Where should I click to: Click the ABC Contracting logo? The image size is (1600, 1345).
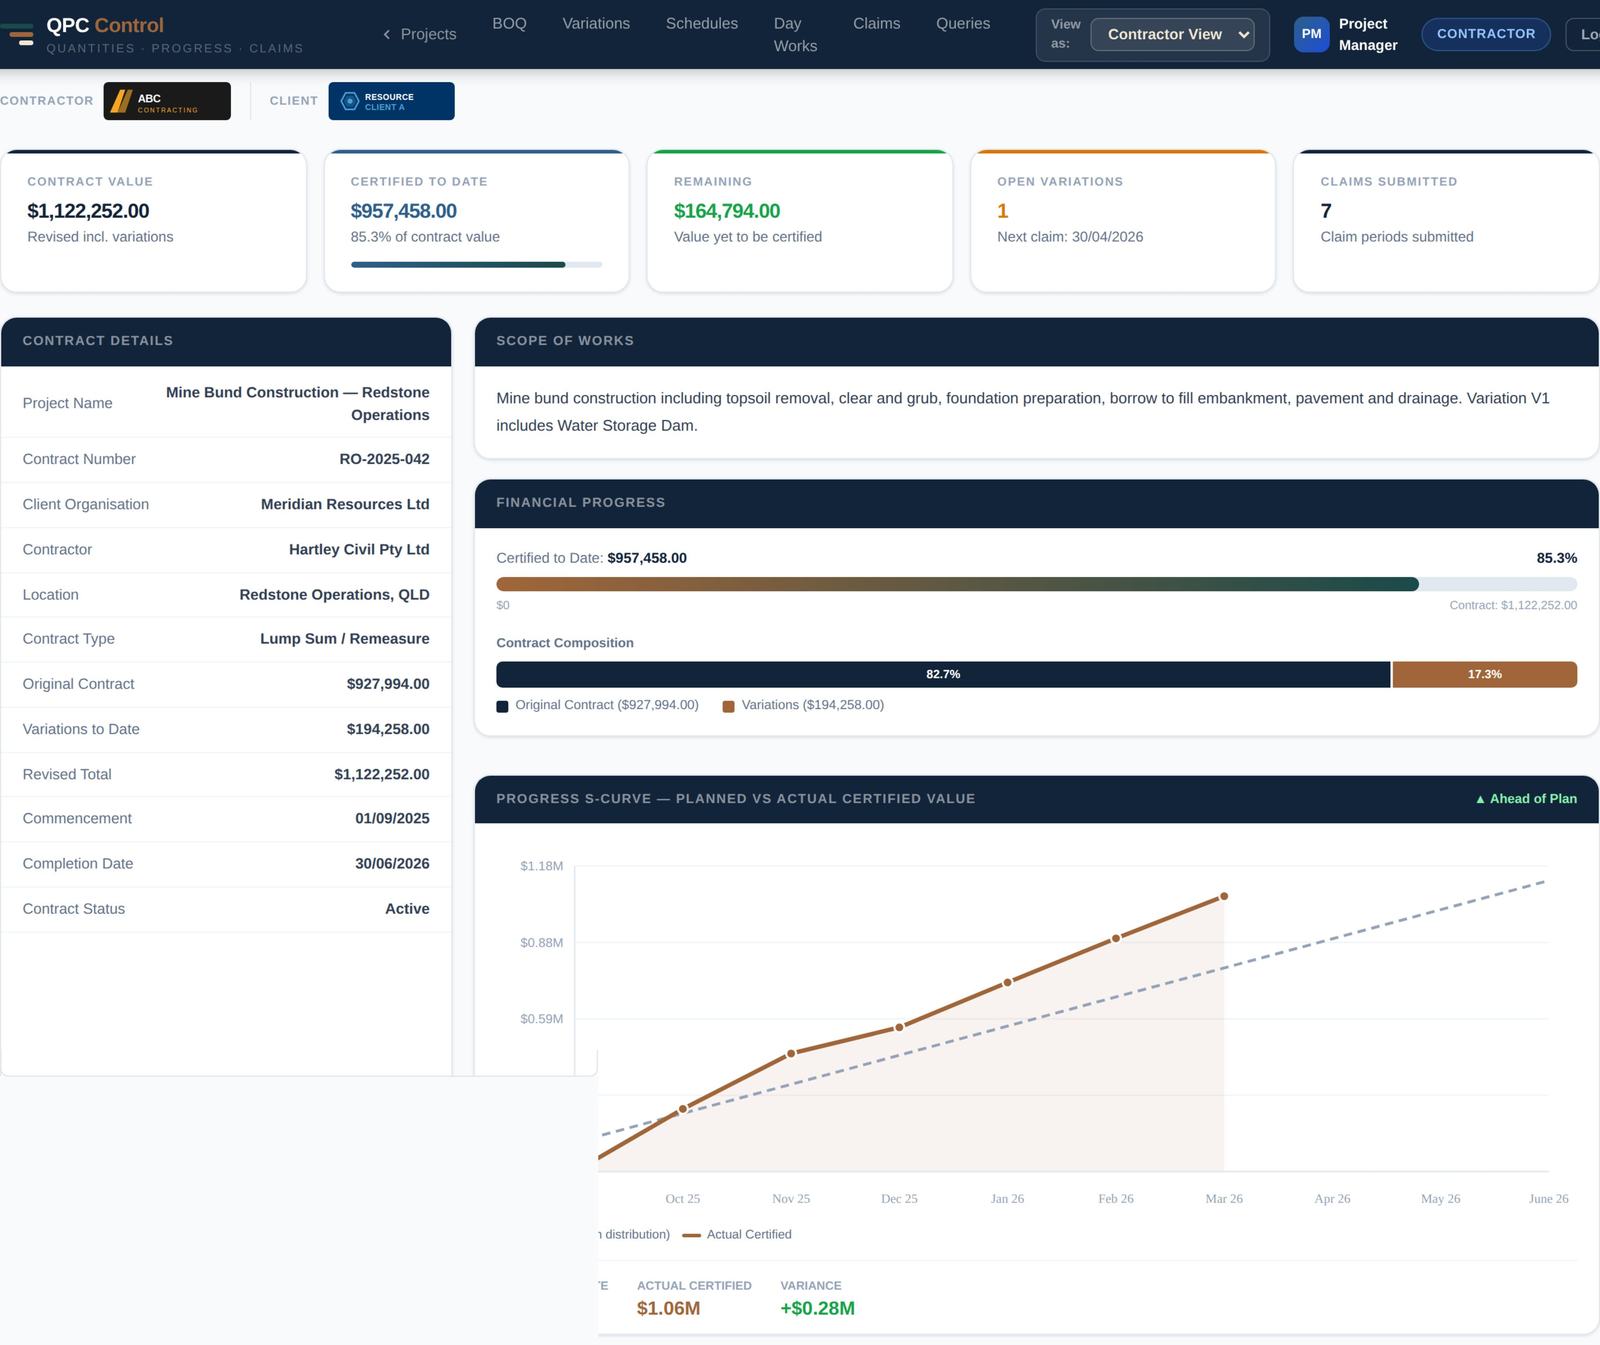167,101
